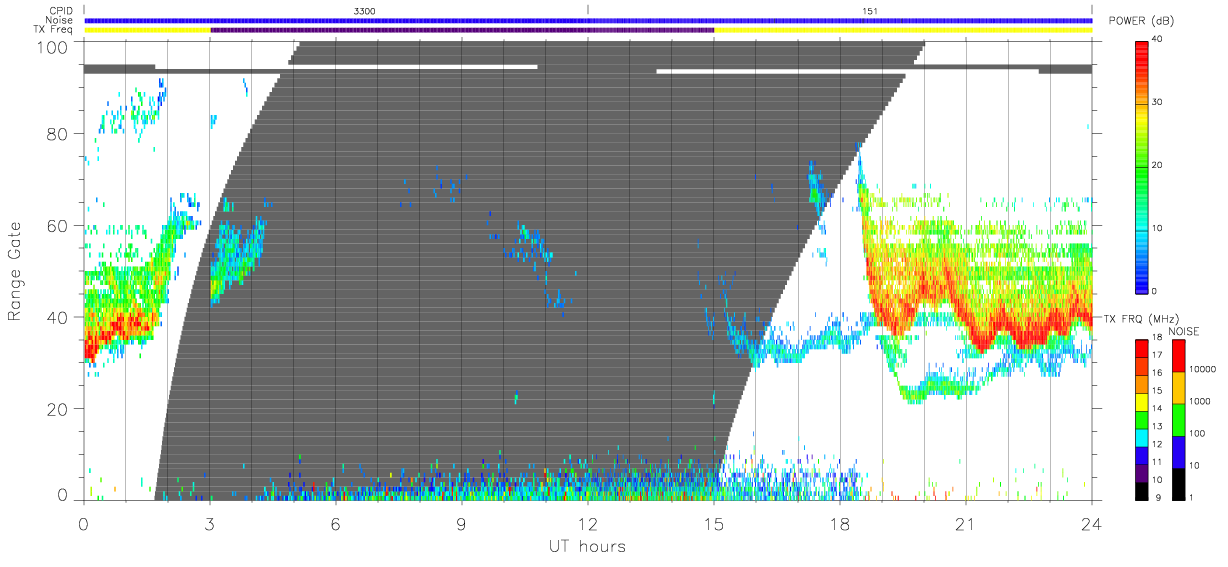Click the '10000' label on NOISE legend
Screen dimensions: 1228x567
[x=1201, y=370]
